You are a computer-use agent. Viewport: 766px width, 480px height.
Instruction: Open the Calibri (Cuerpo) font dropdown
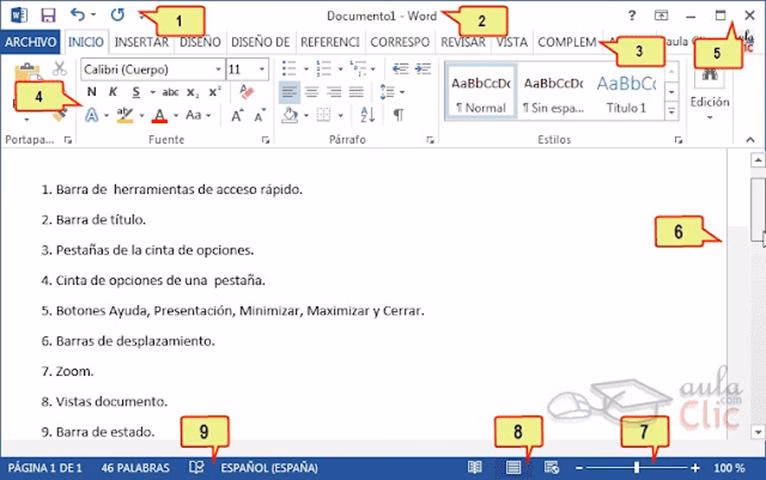point(217,70)
